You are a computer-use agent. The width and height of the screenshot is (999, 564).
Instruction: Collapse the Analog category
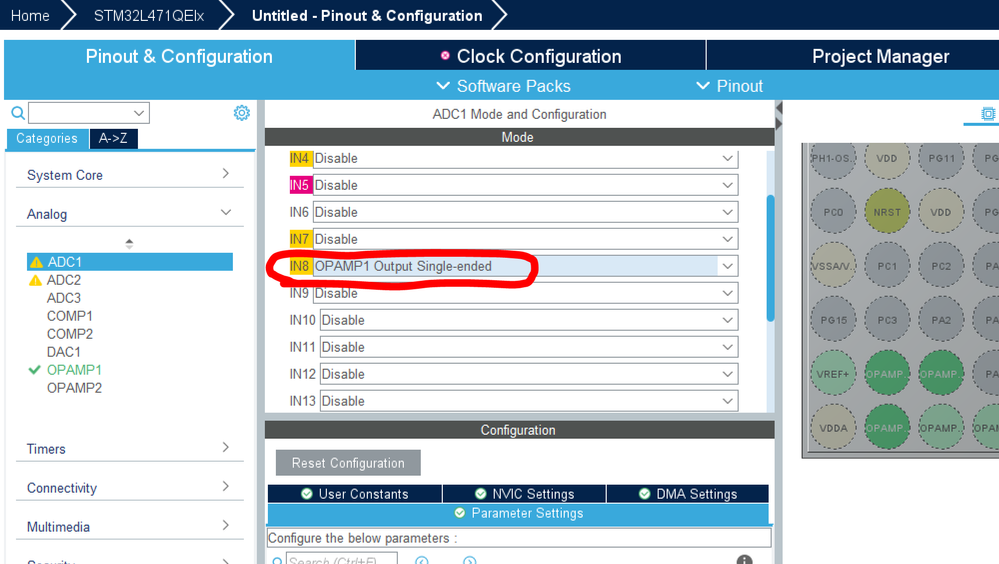click(x=129, y=213)
